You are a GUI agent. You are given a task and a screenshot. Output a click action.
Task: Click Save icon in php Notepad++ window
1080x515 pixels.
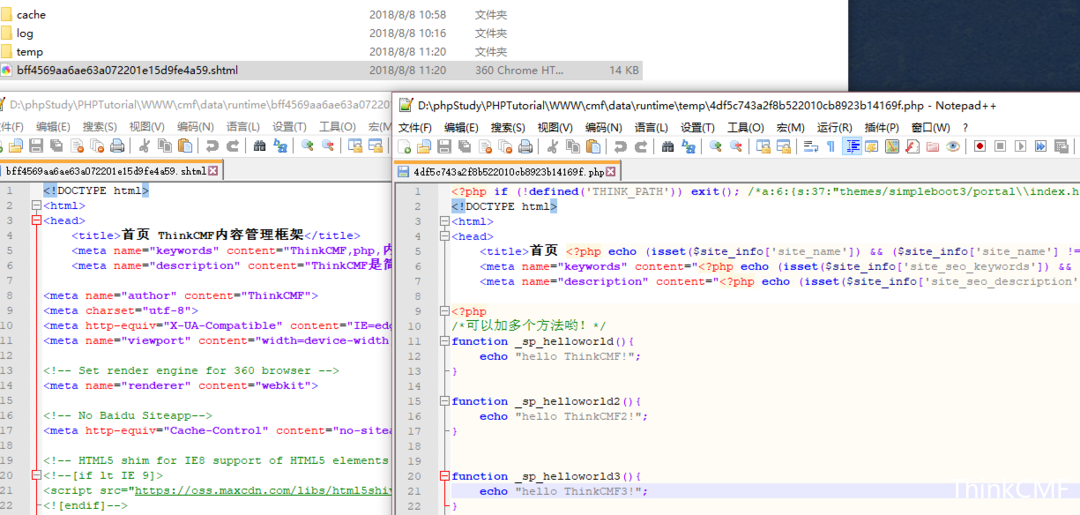444,146
